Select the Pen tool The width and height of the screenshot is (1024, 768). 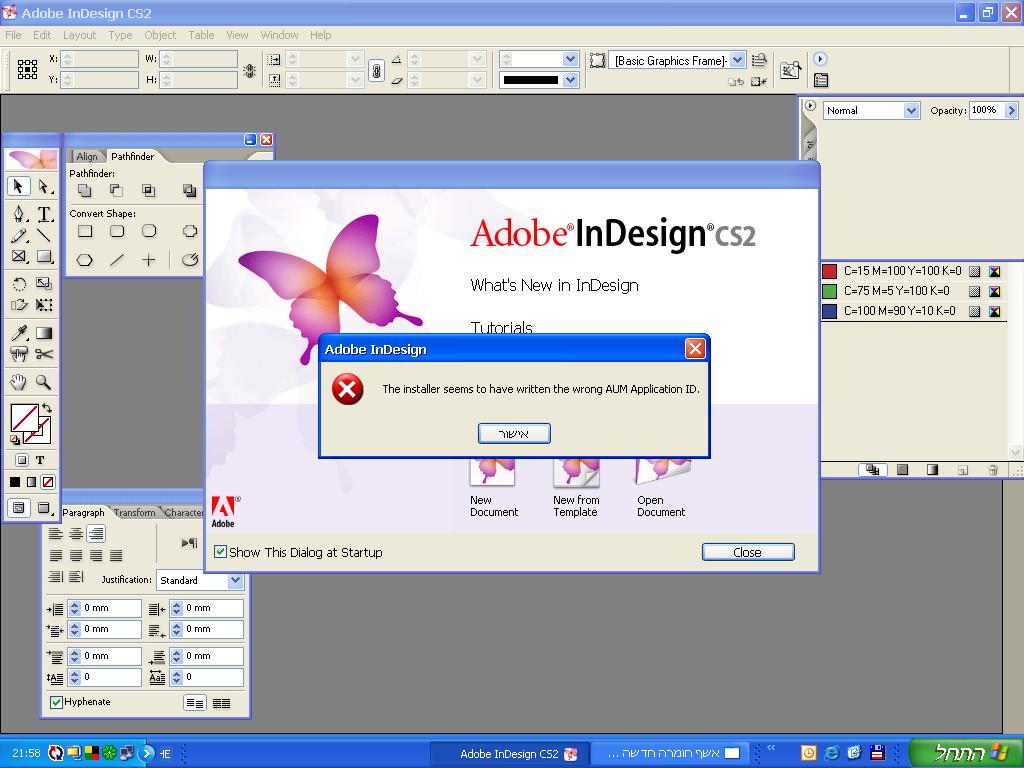(20, 214)
